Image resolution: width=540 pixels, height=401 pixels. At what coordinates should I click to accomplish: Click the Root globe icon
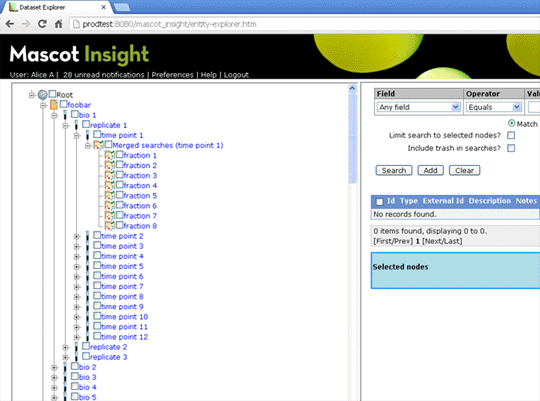click(x=42, y=94)
